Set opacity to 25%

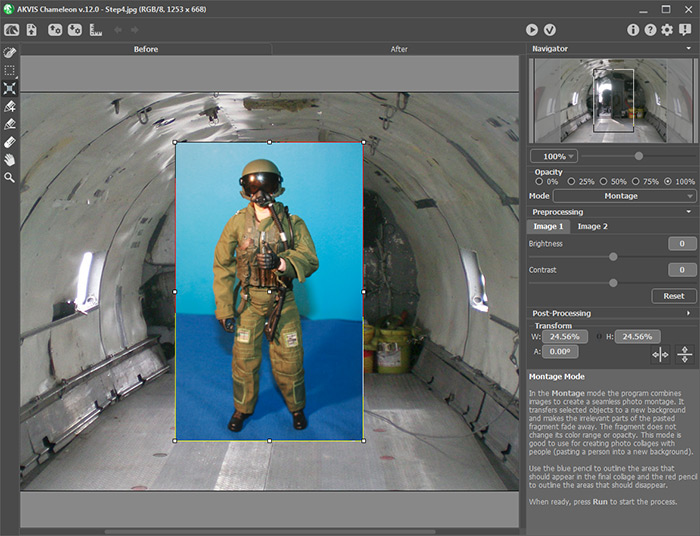(571, 182)
